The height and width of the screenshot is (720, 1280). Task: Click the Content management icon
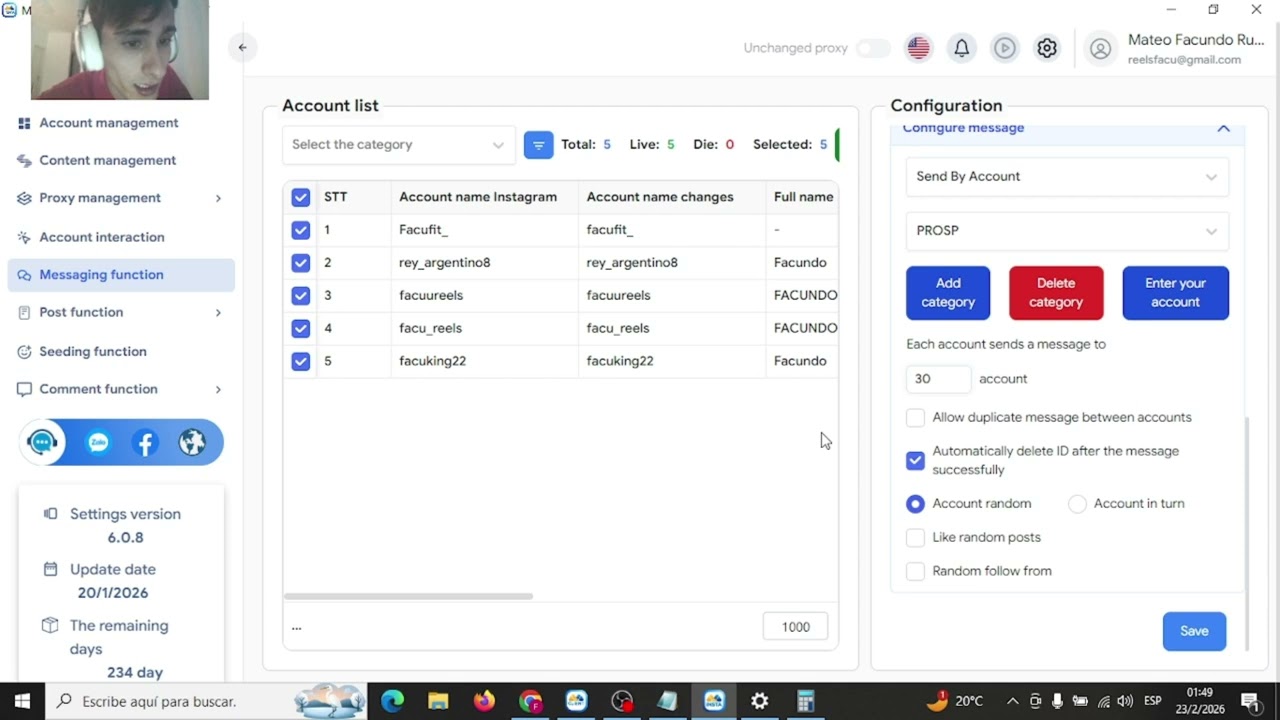click(x=24, y=160)
